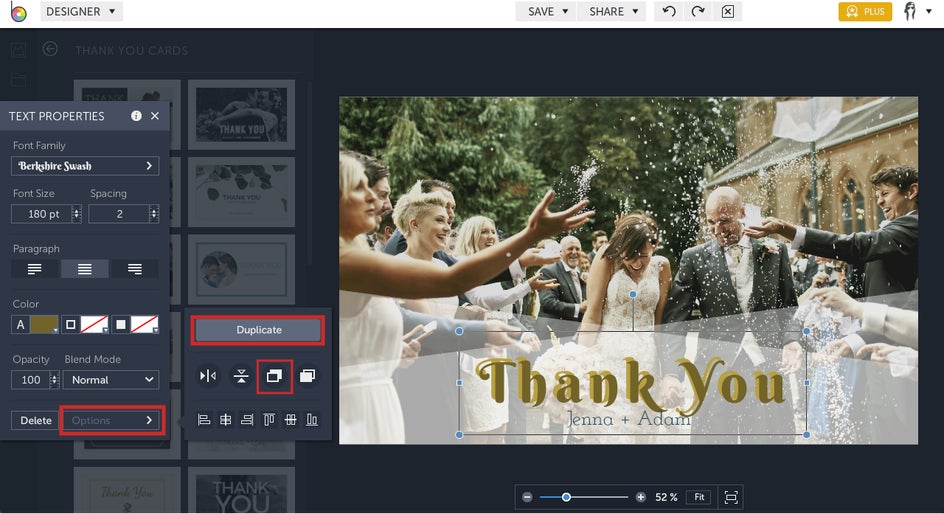Image resolution: width=944 pixels, height=514 pixels.
Task: Click the top-left text box resize handle
Action: 459,331
